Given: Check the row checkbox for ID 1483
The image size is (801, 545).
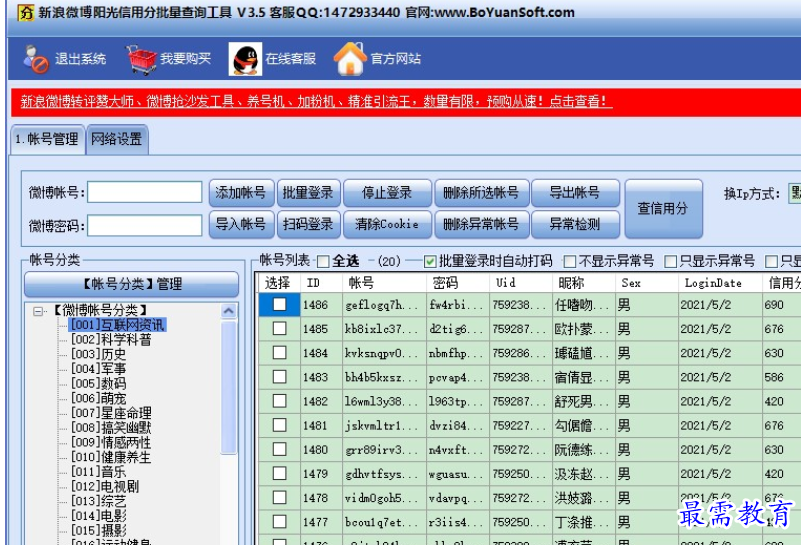Looking at the screenshot, I should [x=279, y=377].
